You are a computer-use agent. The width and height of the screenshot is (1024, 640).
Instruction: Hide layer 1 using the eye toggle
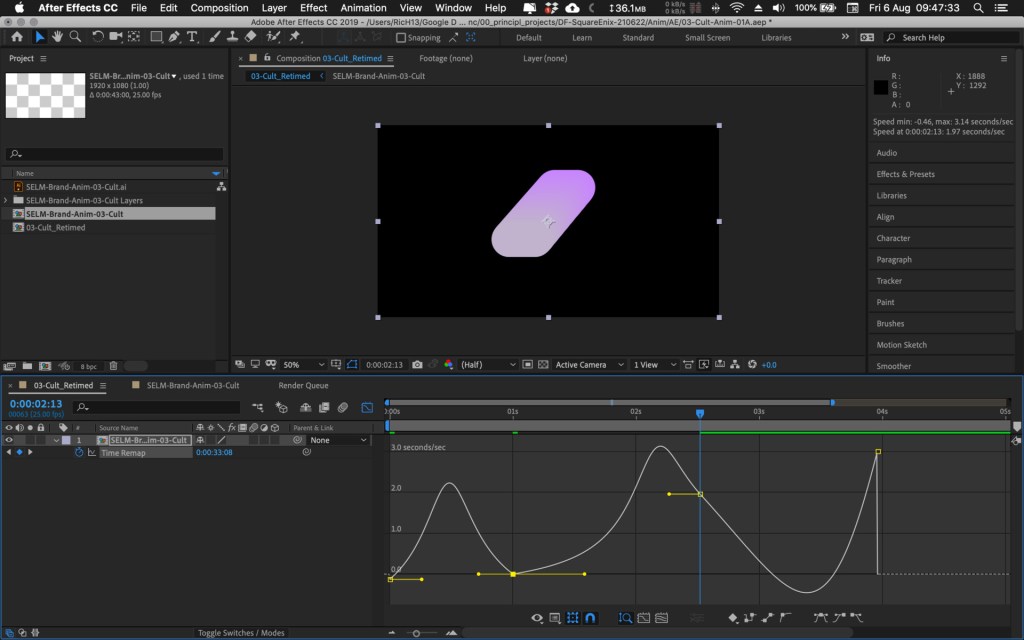9,440
